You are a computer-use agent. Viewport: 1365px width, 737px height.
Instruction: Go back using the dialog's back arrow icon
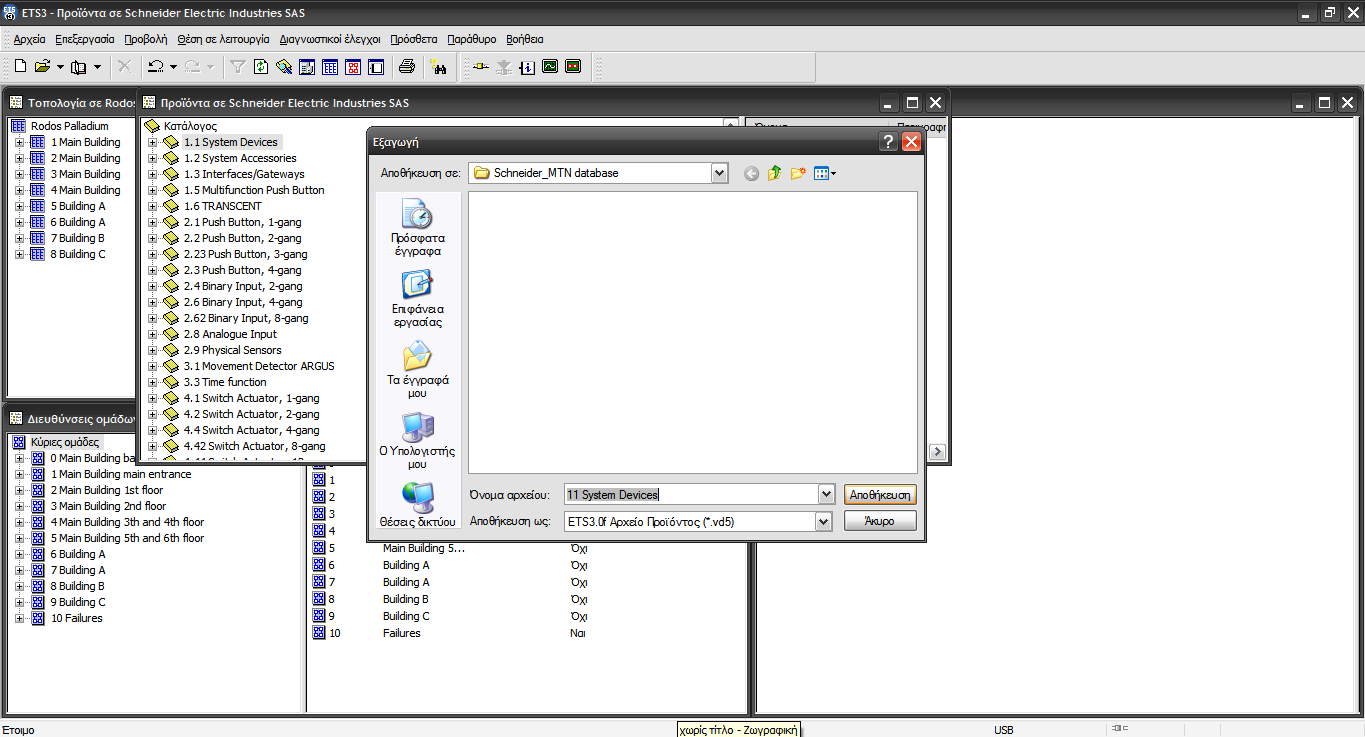pos(752,173)
